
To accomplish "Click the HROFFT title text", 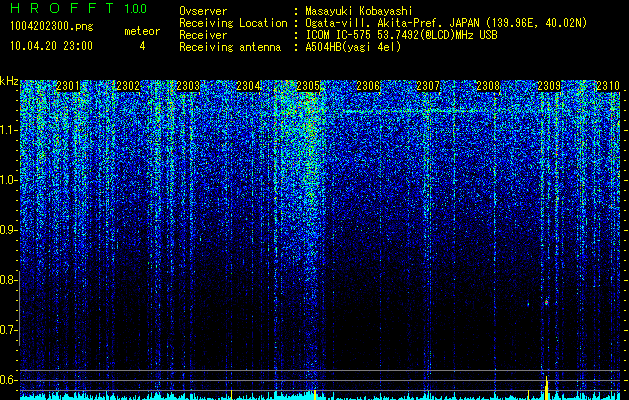I will pyautogui.click(x=64, y=8).
